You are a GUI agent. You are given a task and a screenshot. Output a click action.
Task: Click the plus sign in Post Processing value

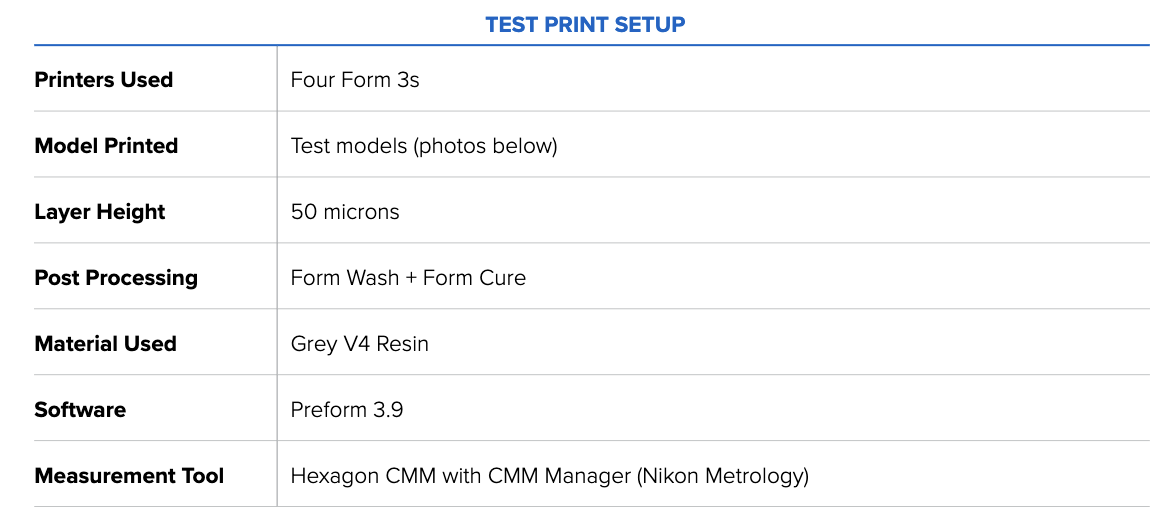(411, 278)
